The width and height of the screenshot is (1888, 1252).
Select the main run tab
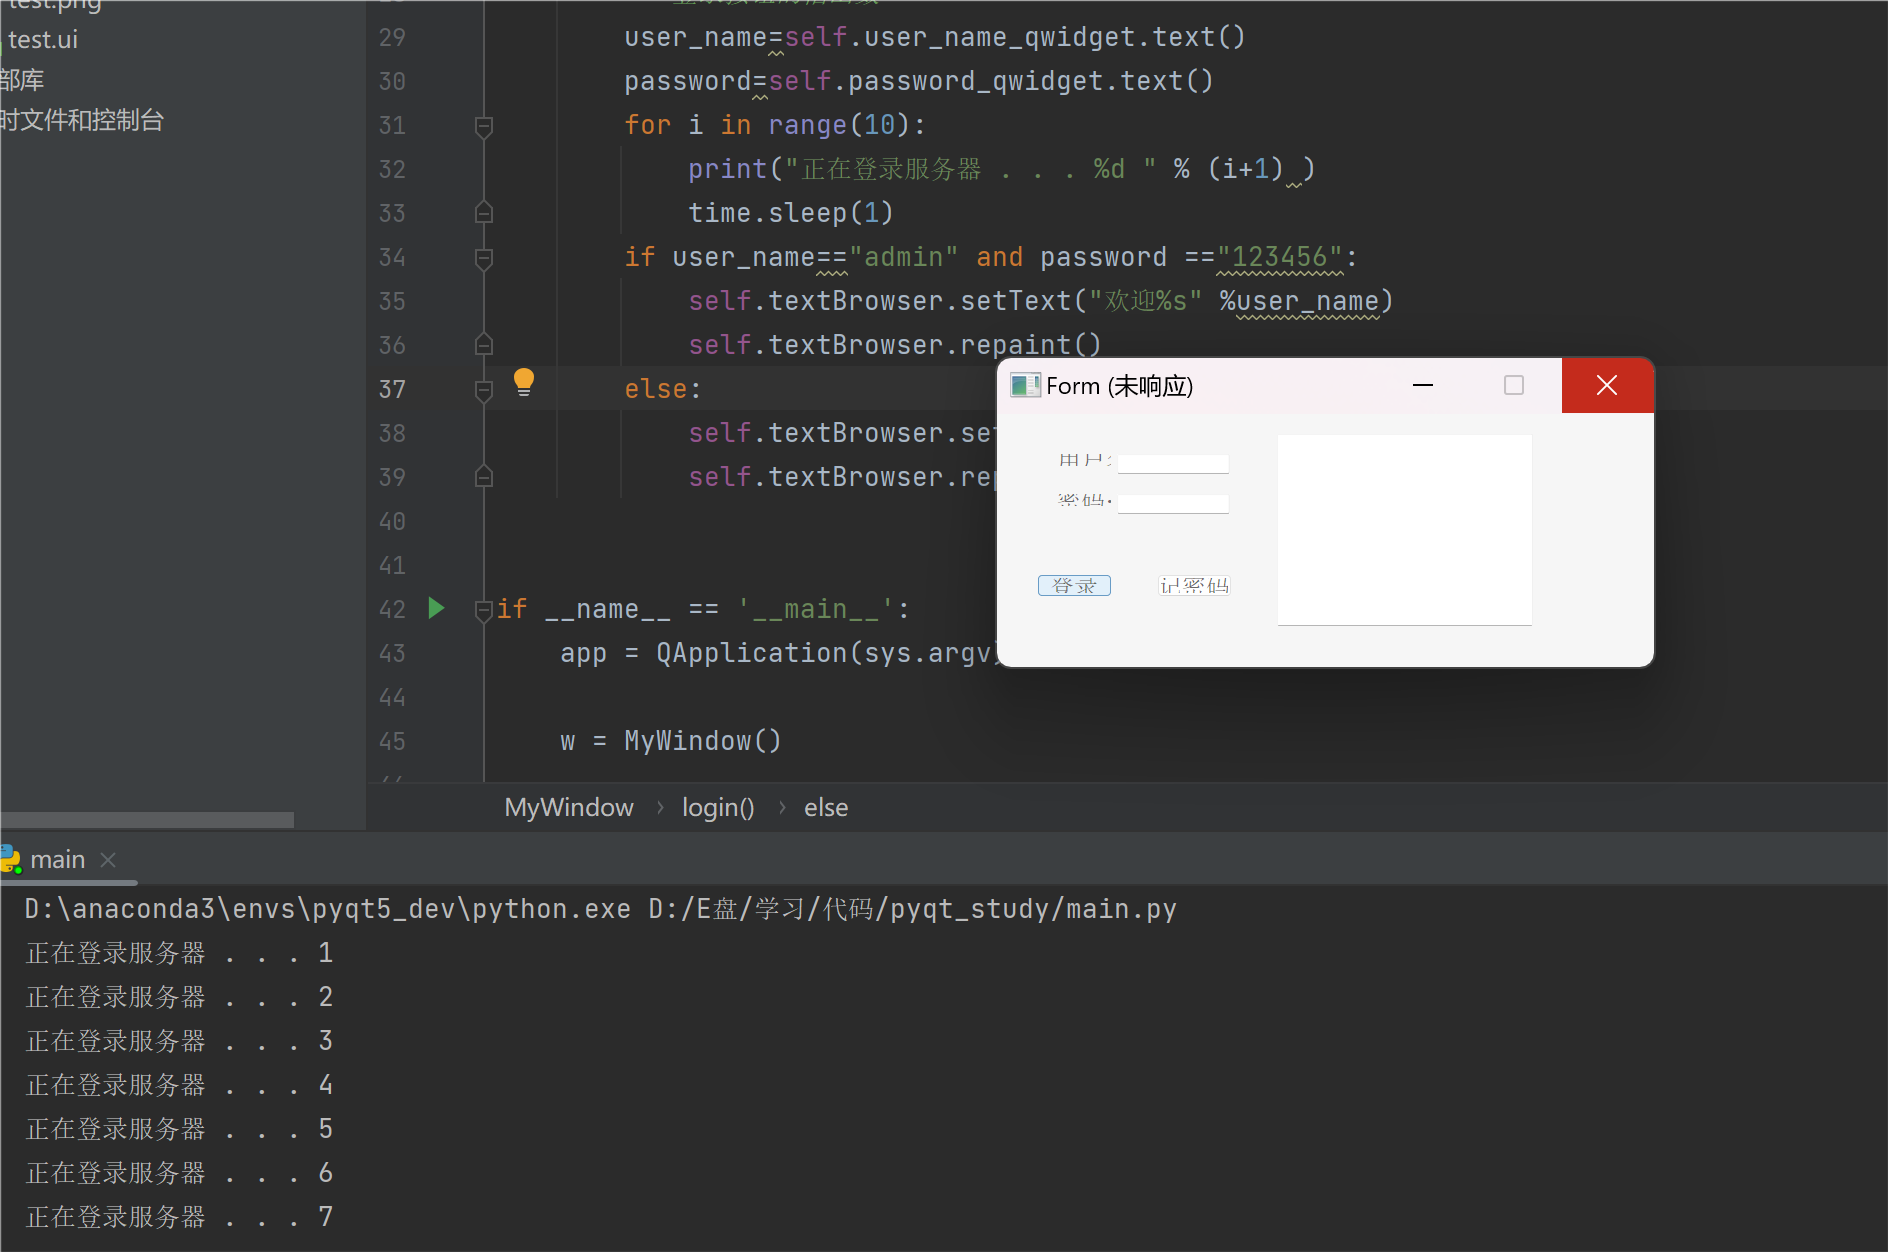pos(58,859)
